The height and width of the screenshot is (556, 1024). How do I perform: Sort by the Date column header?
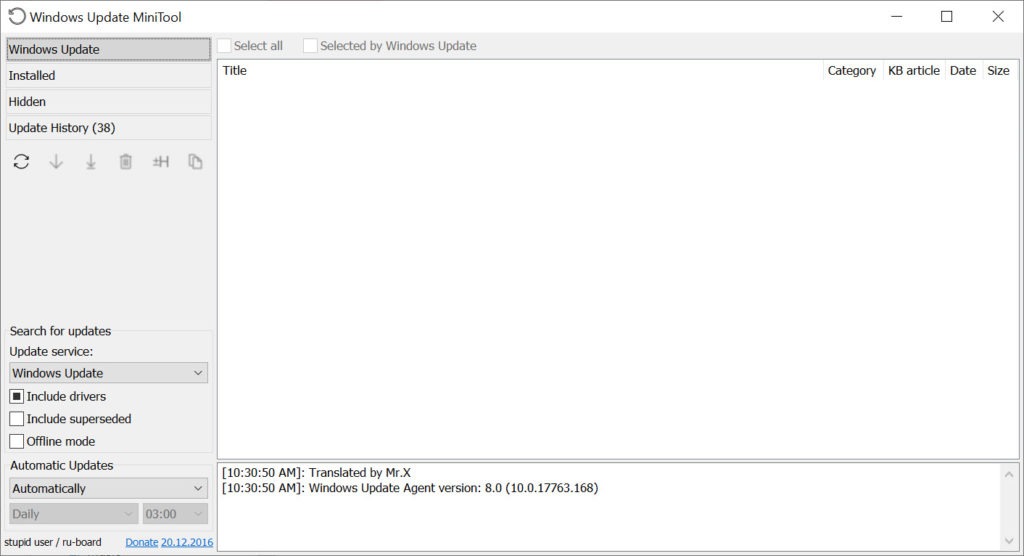963,71
